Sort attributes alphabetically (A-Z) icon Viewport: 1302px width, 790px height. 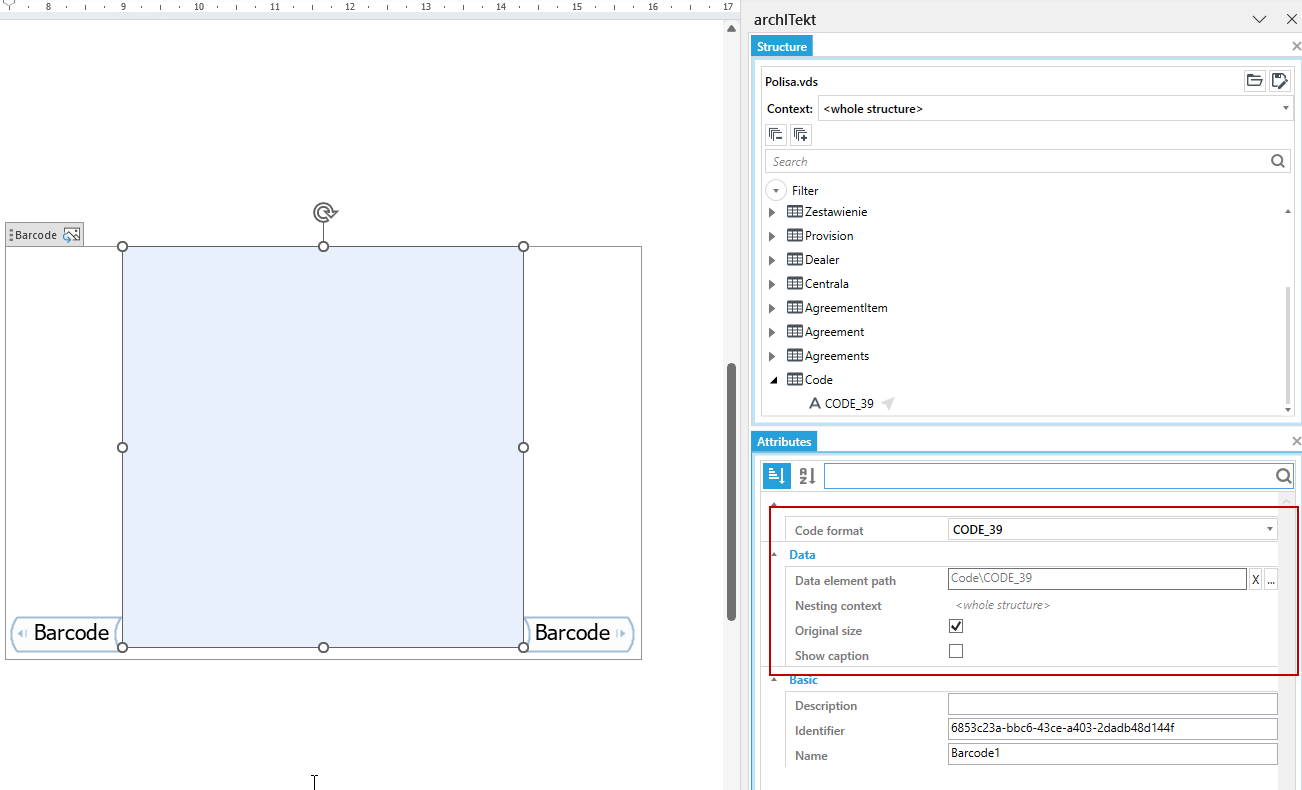pyautogui.click(x=807, y=476)
